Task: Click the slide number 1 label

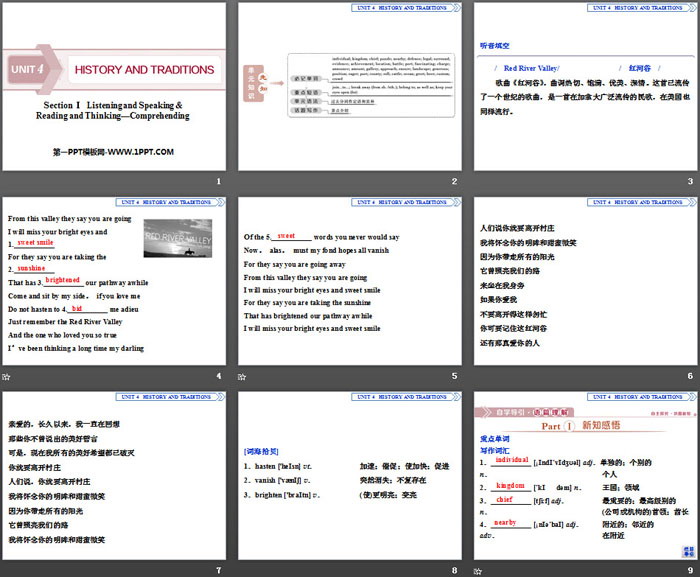Action: coord(219,181)
